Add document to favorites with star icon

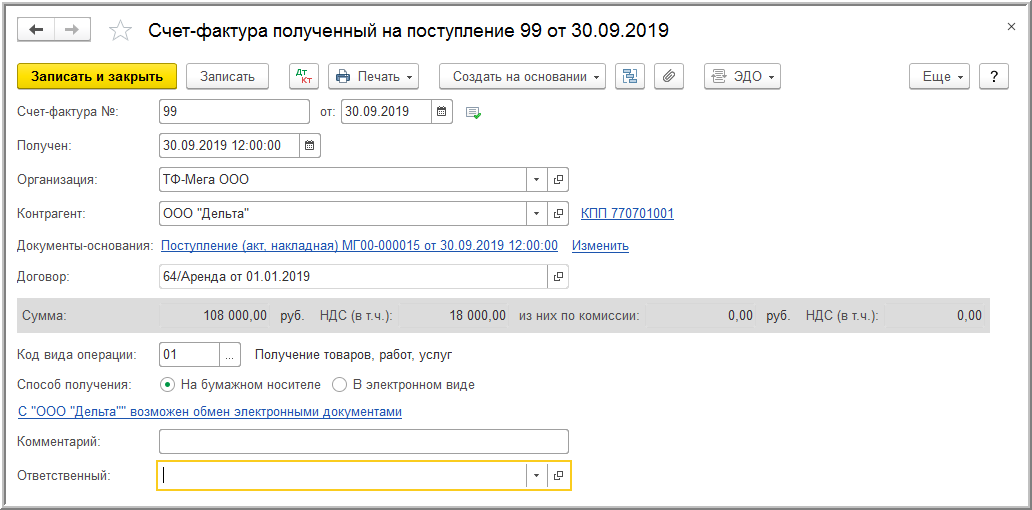click(120, 31)
